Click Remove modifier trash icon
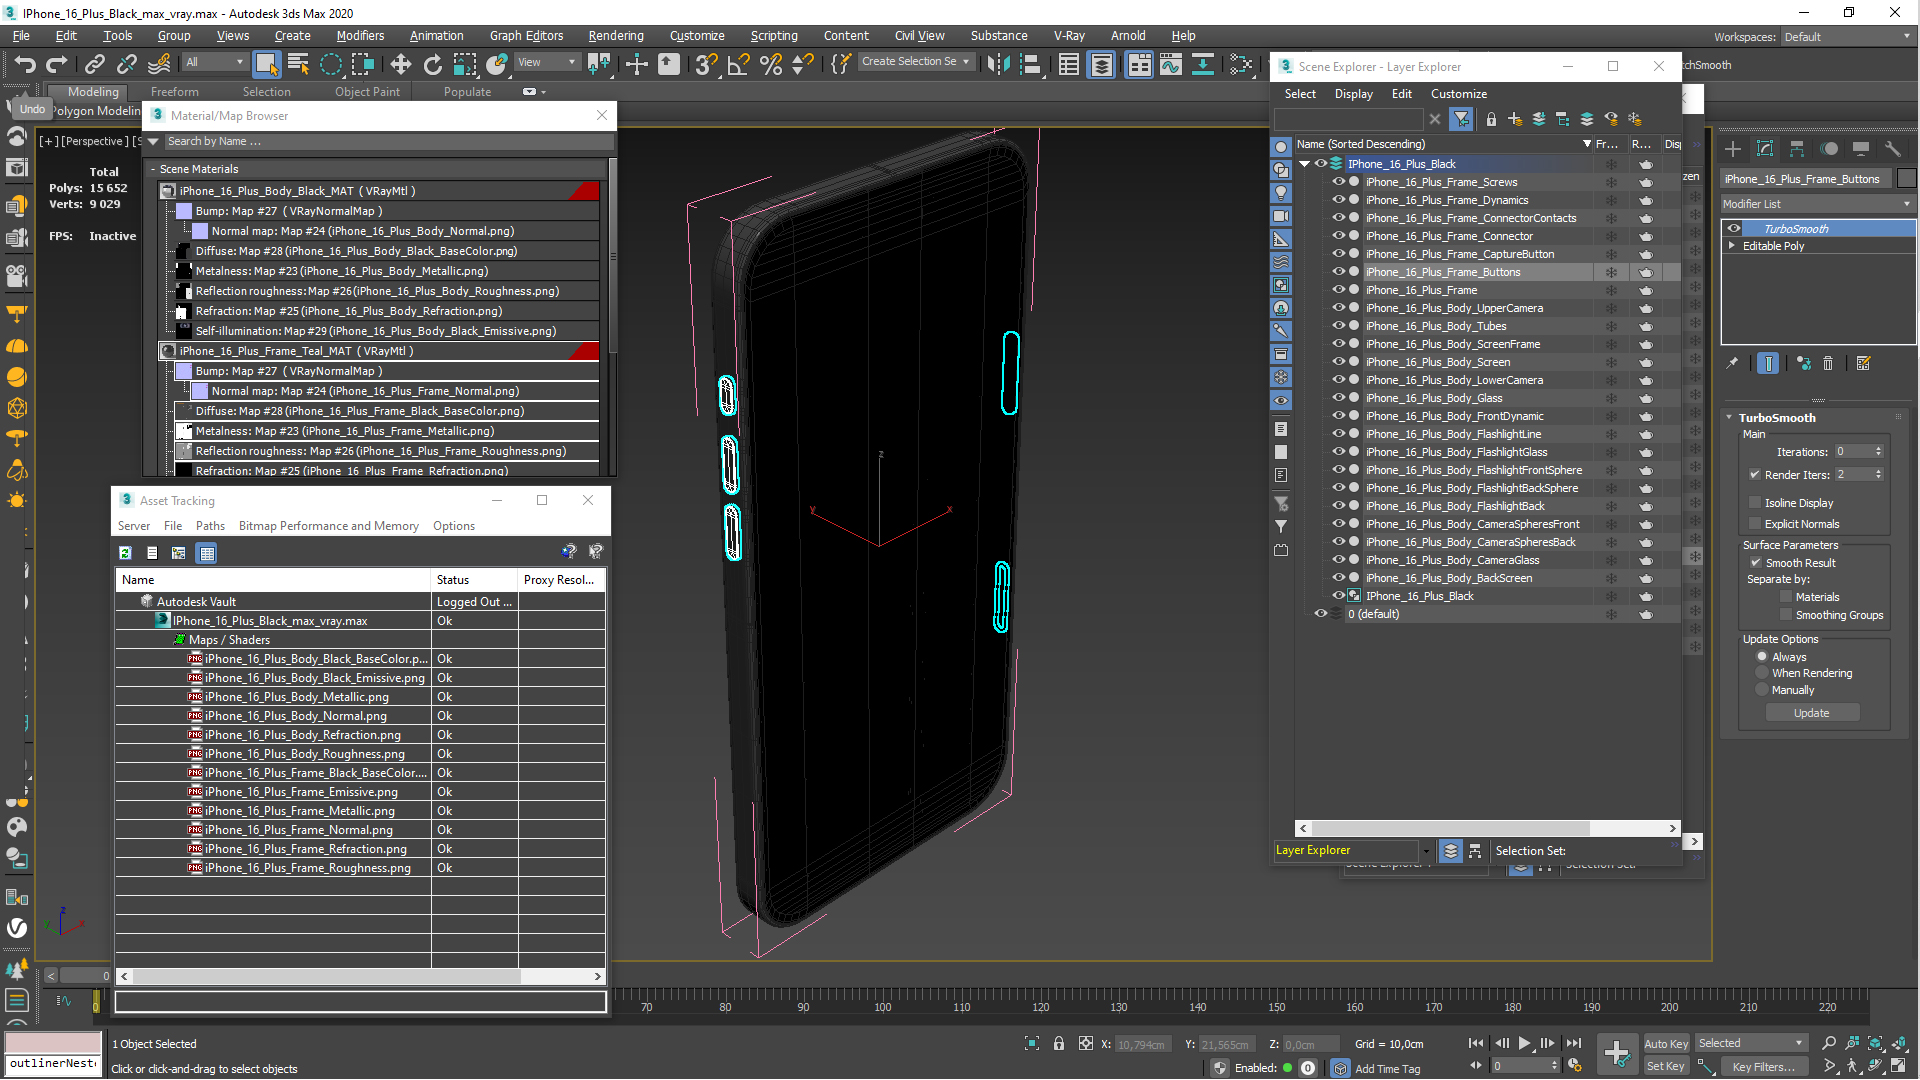This screenshot has height=1080, width=1920. 1828,363
